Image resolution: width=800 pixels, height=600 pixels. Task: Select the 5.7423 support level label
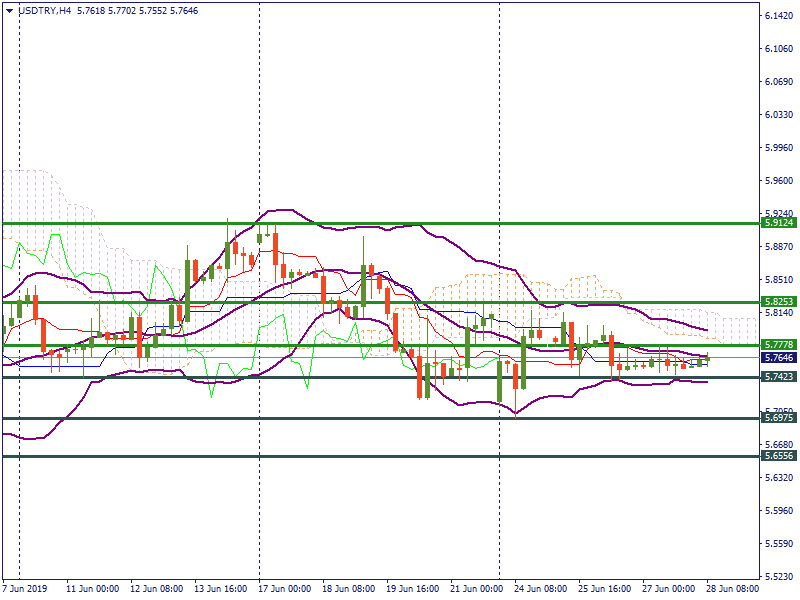tap(778, 377)
